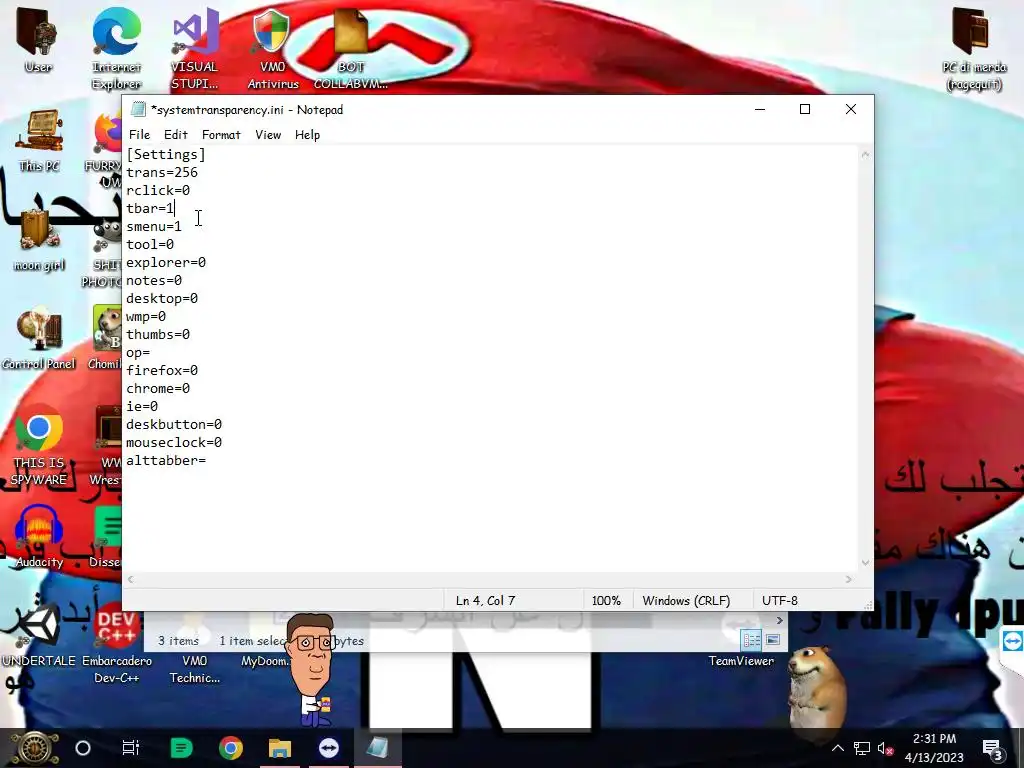Image resolution: width=1024 pixels, height=768 pixels.
Task: Open the View menu in Notepad
Action: (x=268, y=135)
